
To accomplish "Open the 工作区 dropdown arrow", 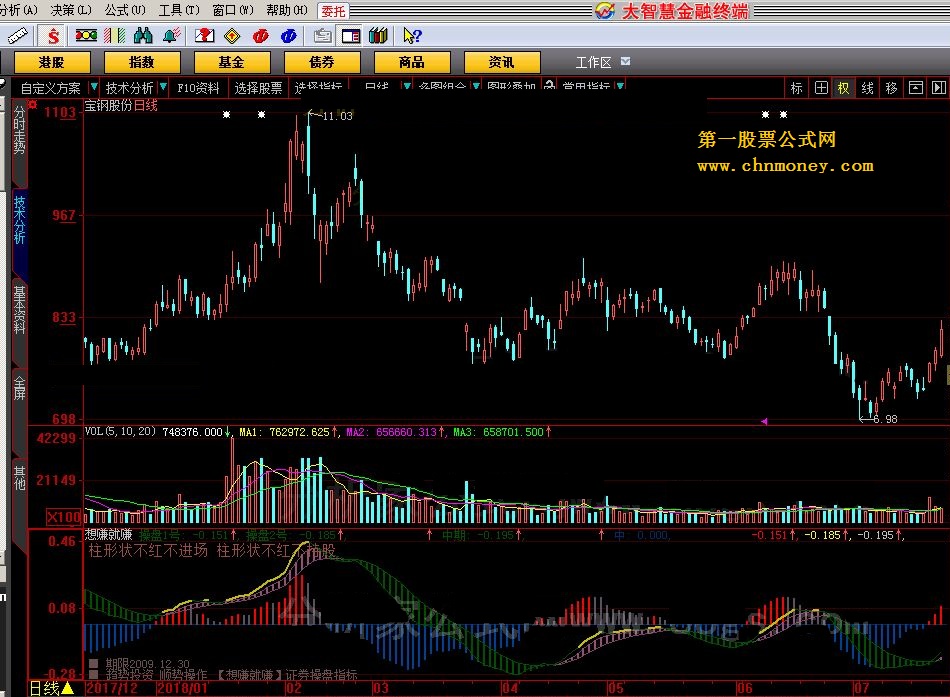I will 626,61.
